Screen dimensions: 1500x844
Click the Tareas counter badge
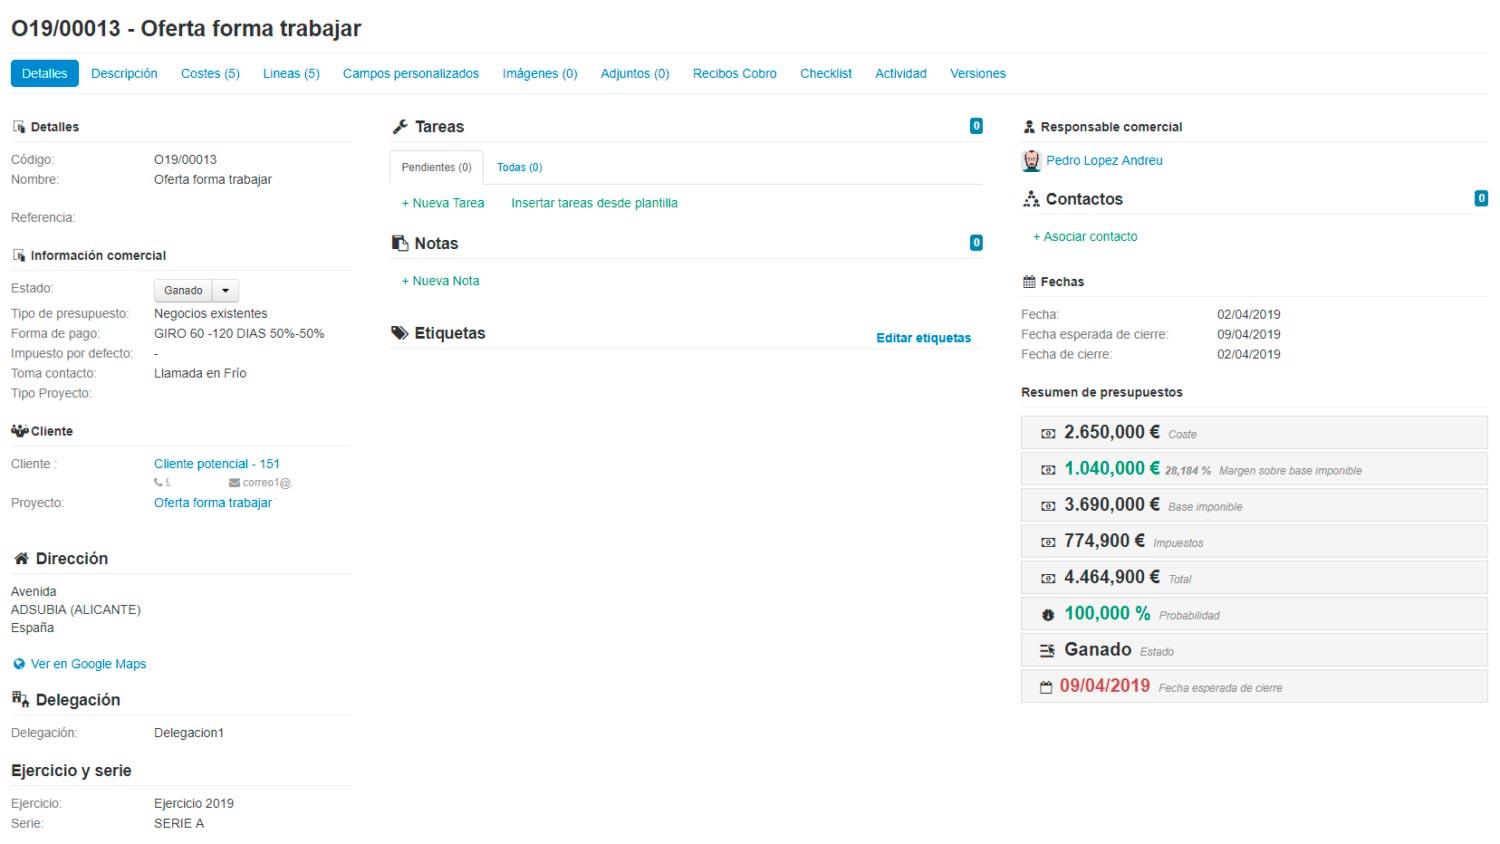pyautogui.click(x=976, y=126)
